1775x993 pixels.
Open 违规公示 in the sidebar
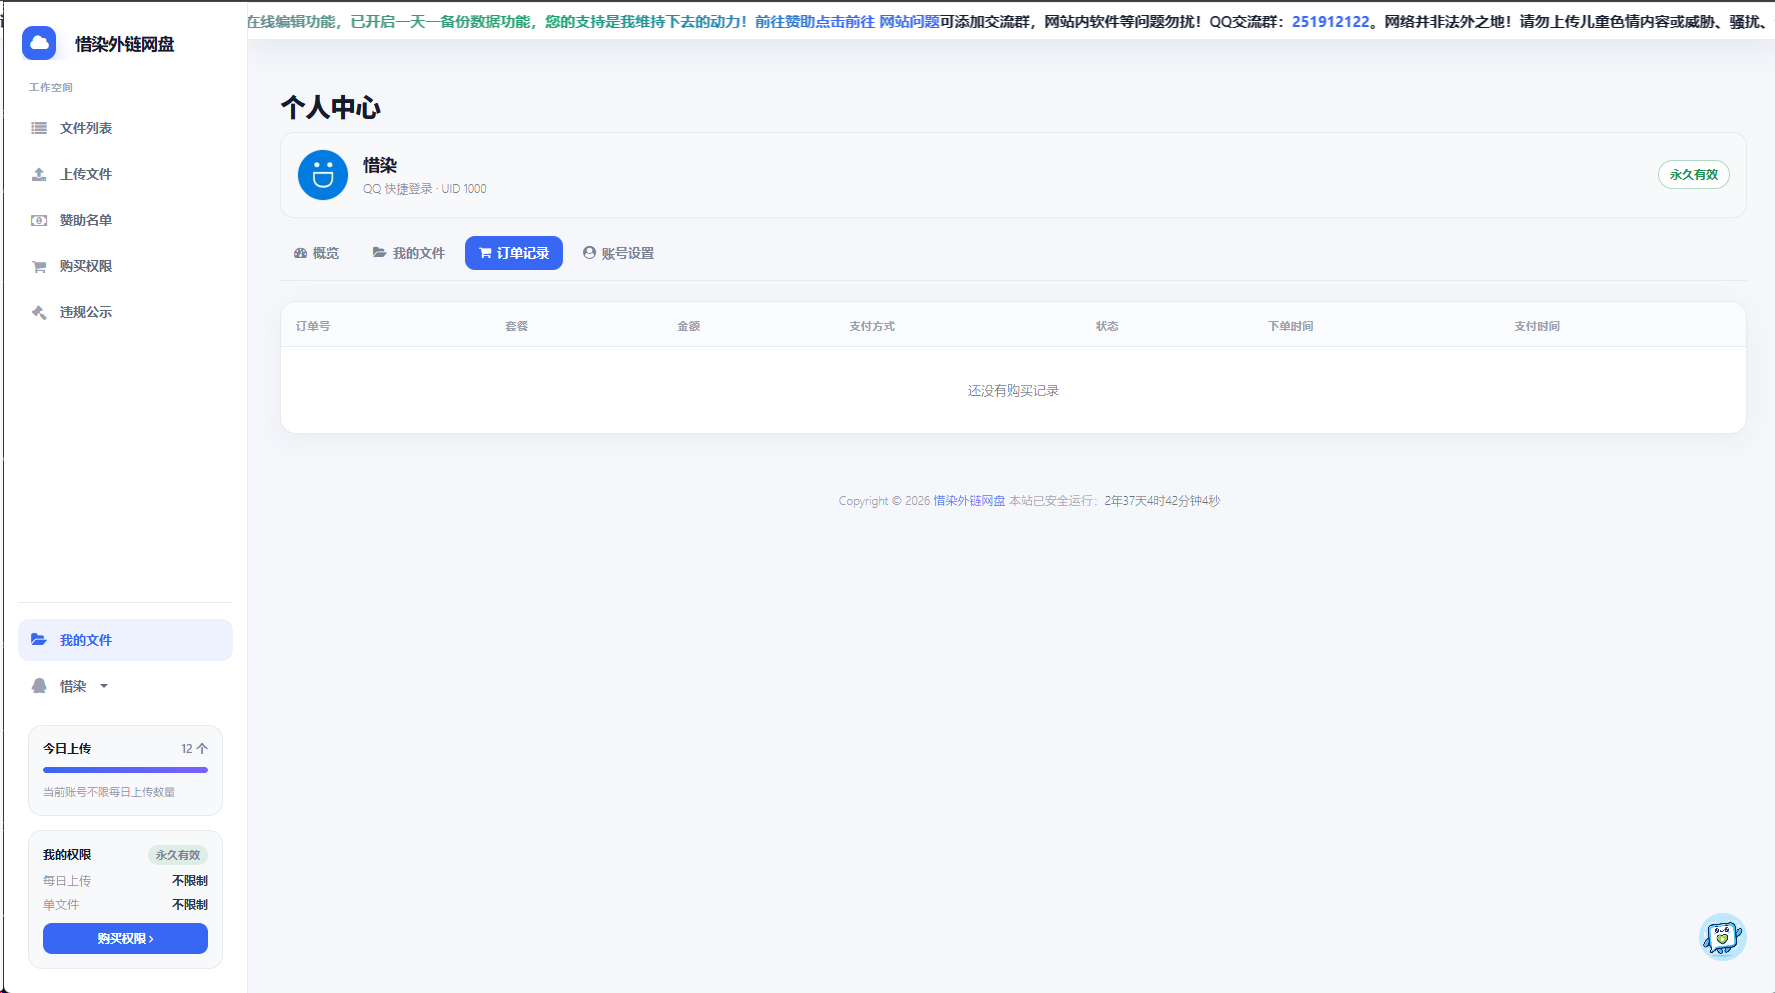point(125,312)
